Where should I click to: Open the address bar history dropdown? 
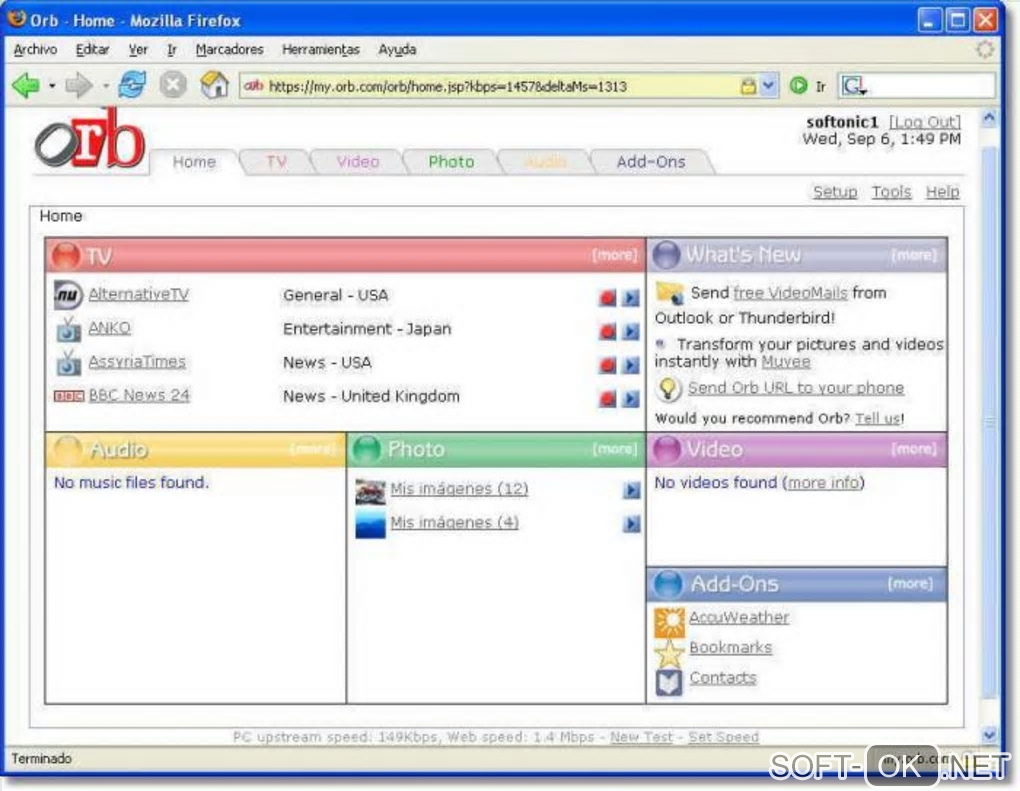(769, 86)
